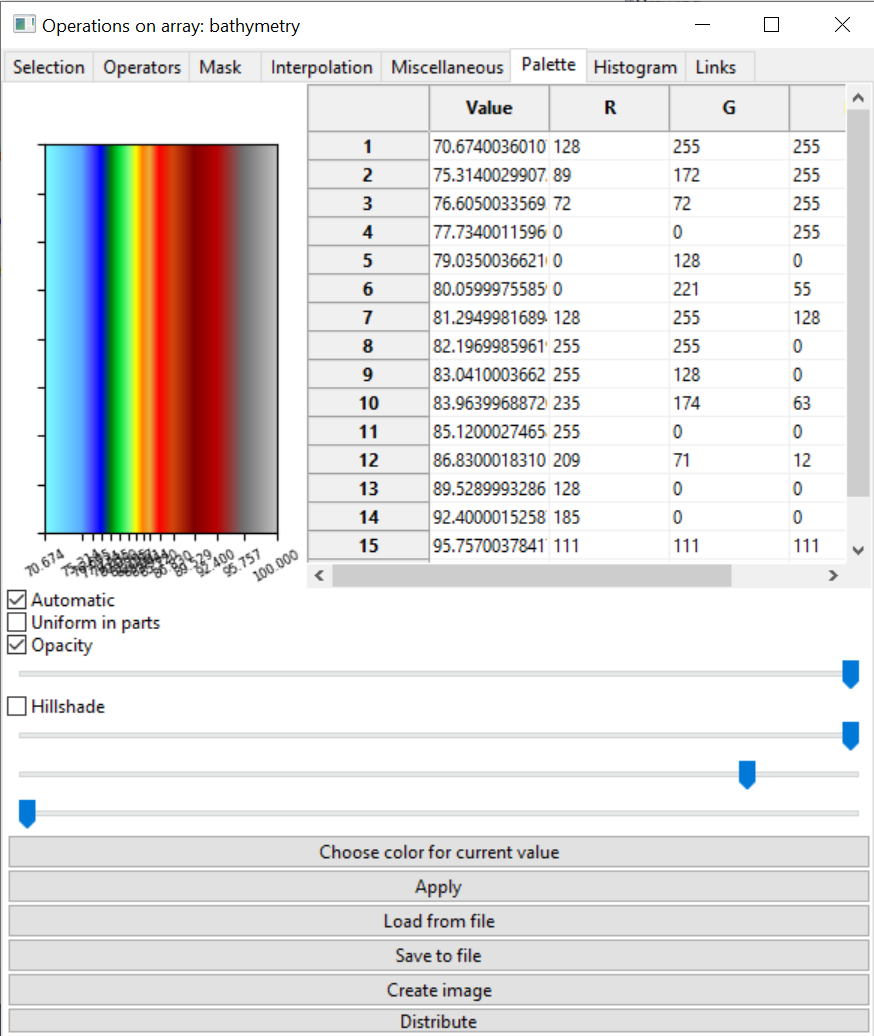Click Load from file button
Viewport: 874px width, 1036px height.
tap(439, 921)
